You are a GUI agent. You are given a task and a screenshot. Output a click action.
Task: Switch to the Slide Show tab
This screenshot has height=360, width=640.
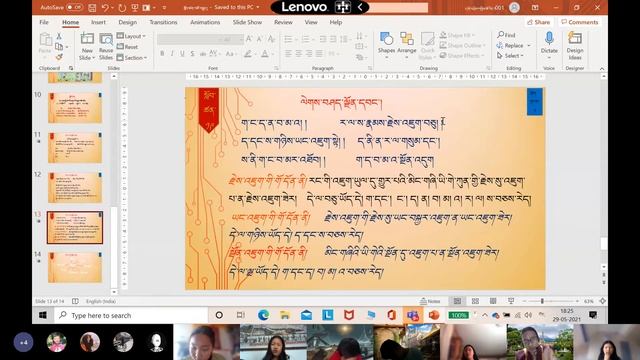[247, 22]
